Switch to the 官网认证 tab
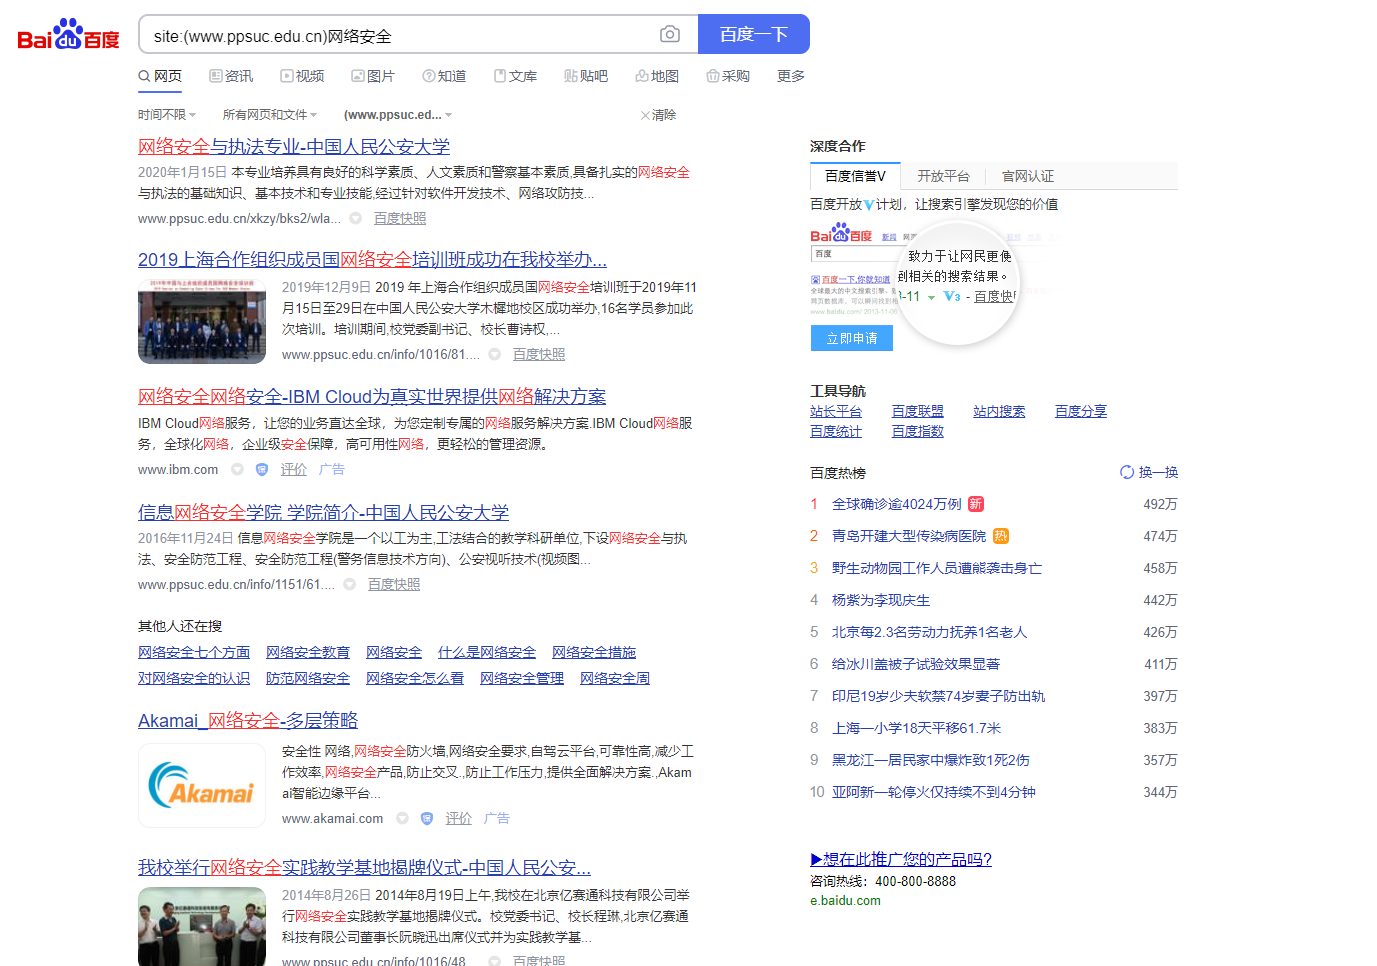1377x966 pixels. click(x=1028, y=176)
